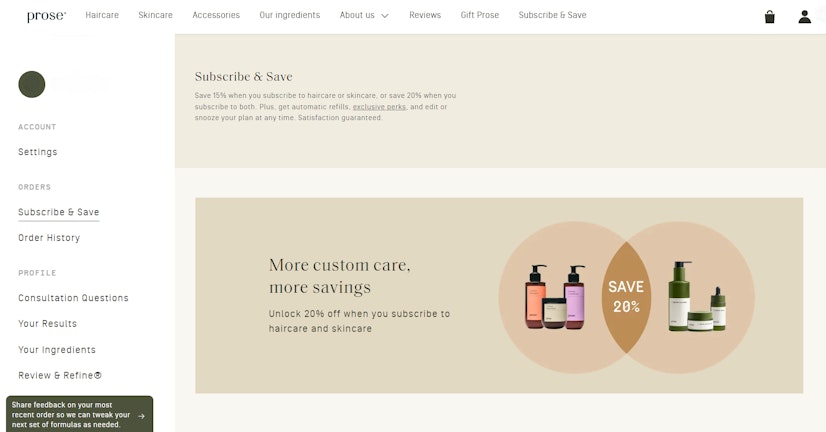Open Our ingredients page
Image resolution: width=826 pixels, height=432 pixels.
[x=290, y=15]
